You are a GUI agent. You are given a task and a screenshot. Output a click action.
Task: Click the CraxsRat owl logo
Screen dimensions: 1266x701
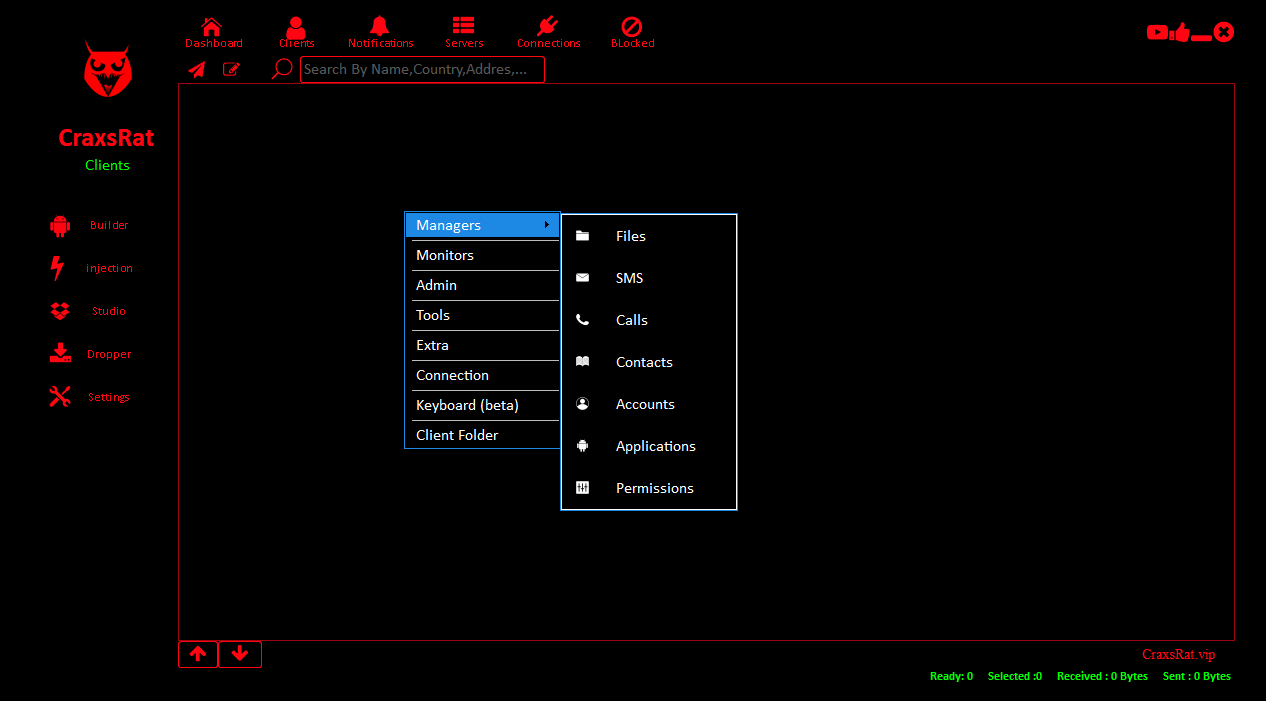point(107,69)
